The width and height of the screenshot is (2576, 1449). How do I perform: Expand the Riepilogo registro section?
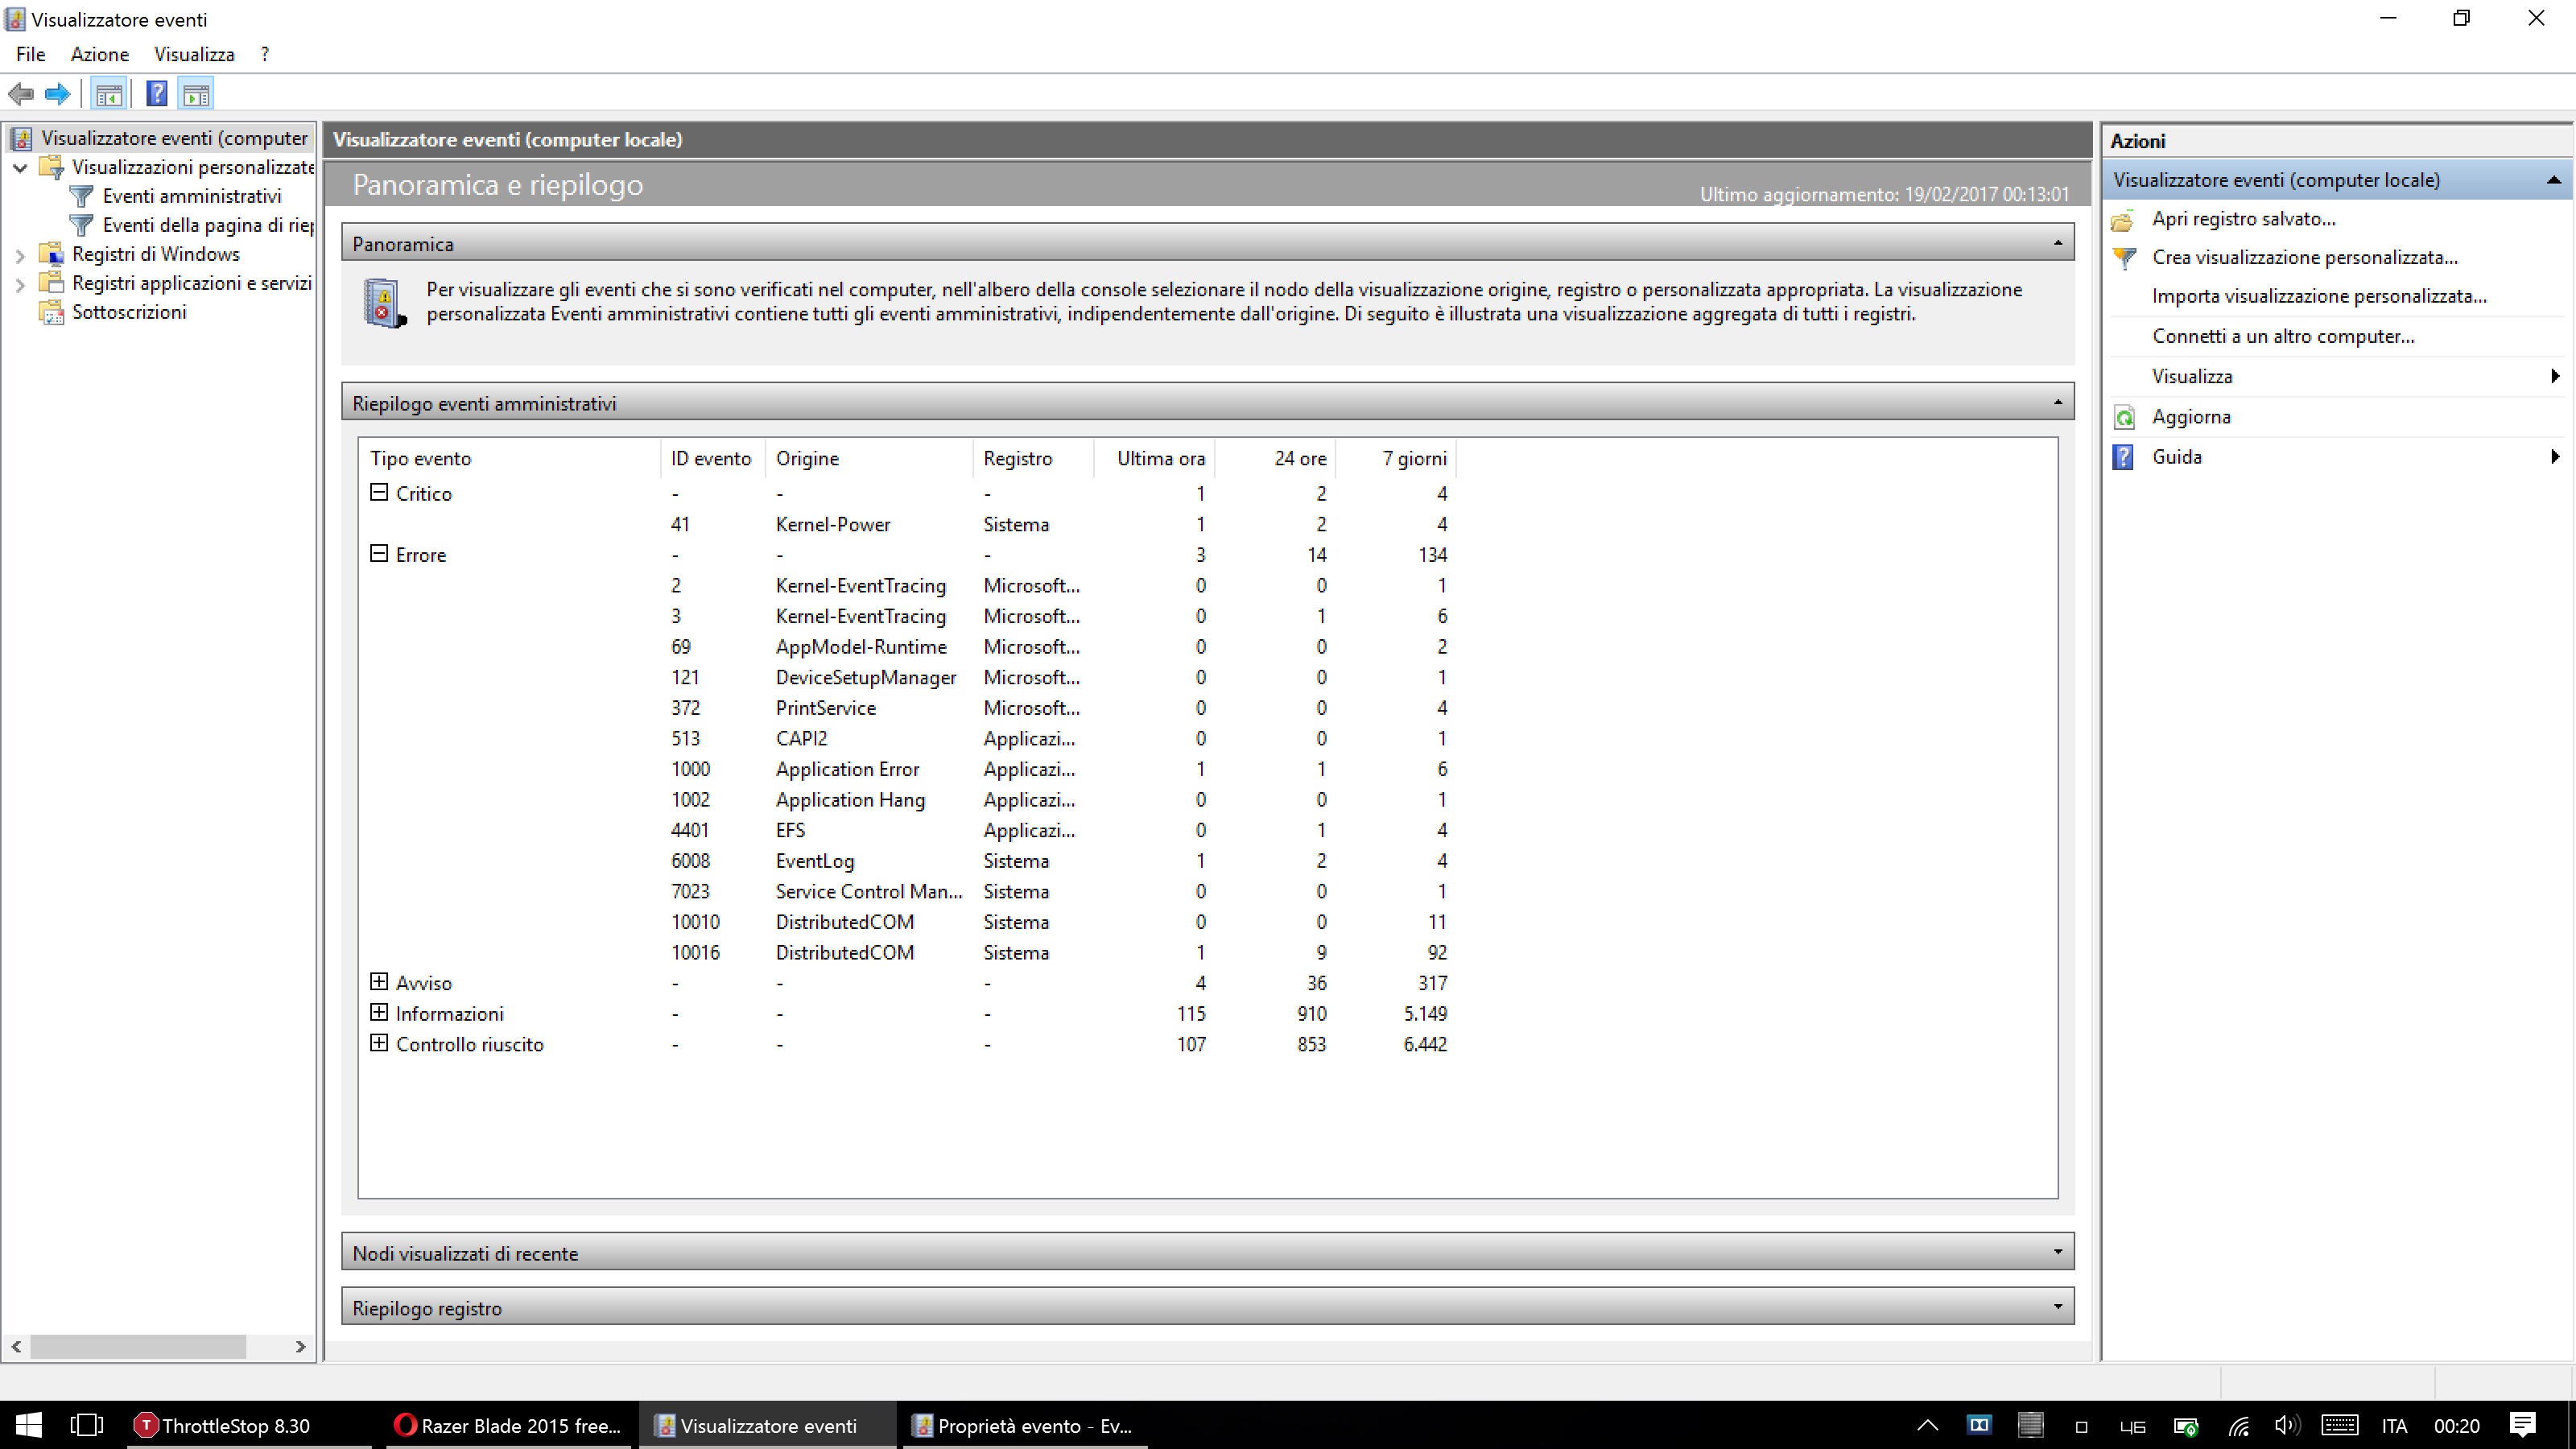click(2057, 1307)
